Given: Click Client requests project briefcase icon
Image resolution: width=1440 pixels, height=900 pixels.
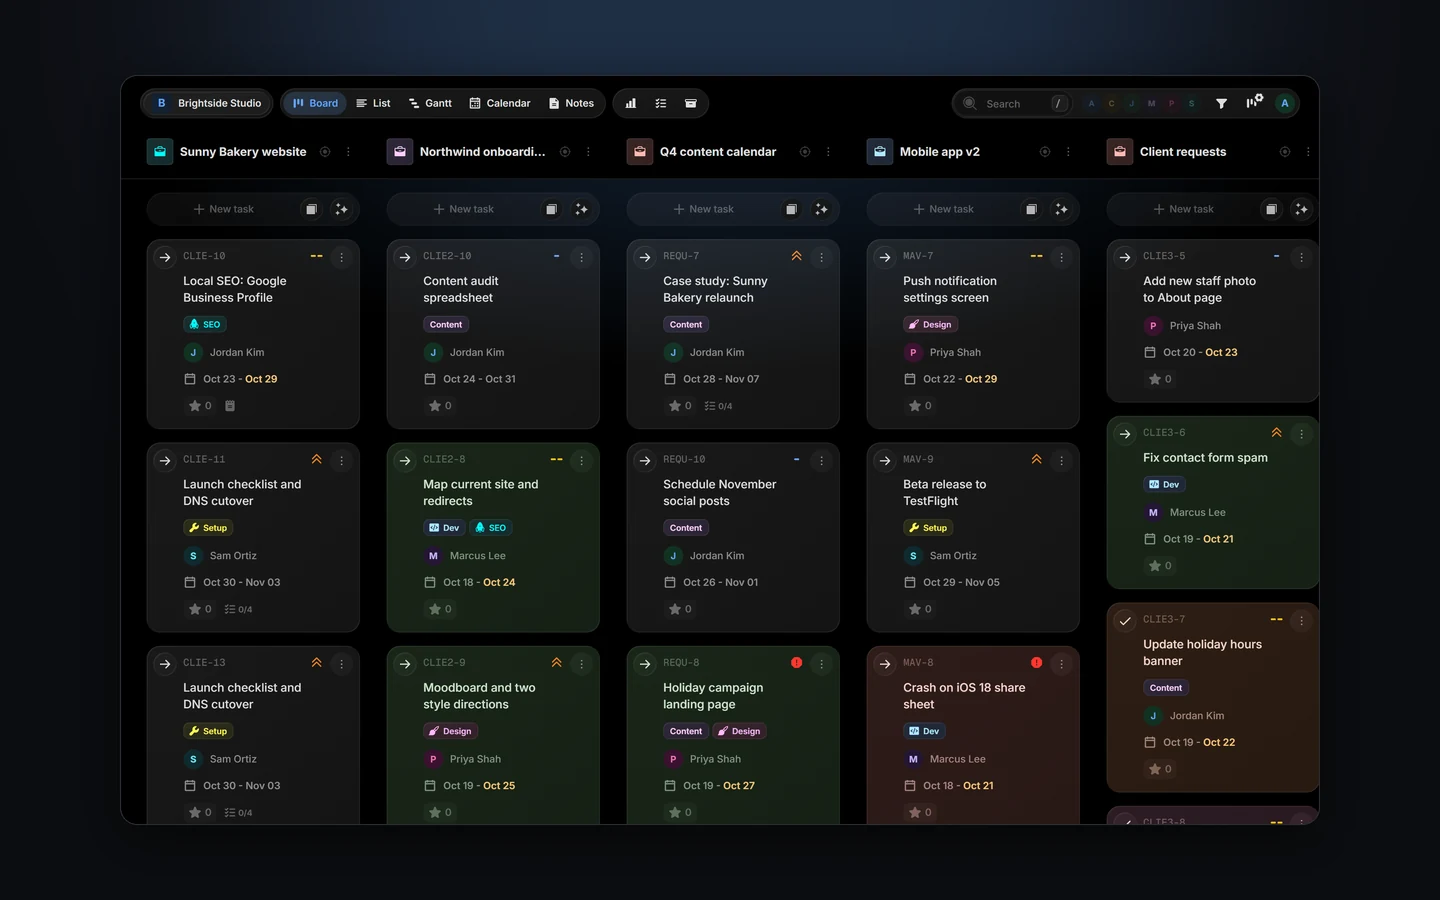Looking at the screenshot, I should pyautogui.click(x=1120, y=152).
